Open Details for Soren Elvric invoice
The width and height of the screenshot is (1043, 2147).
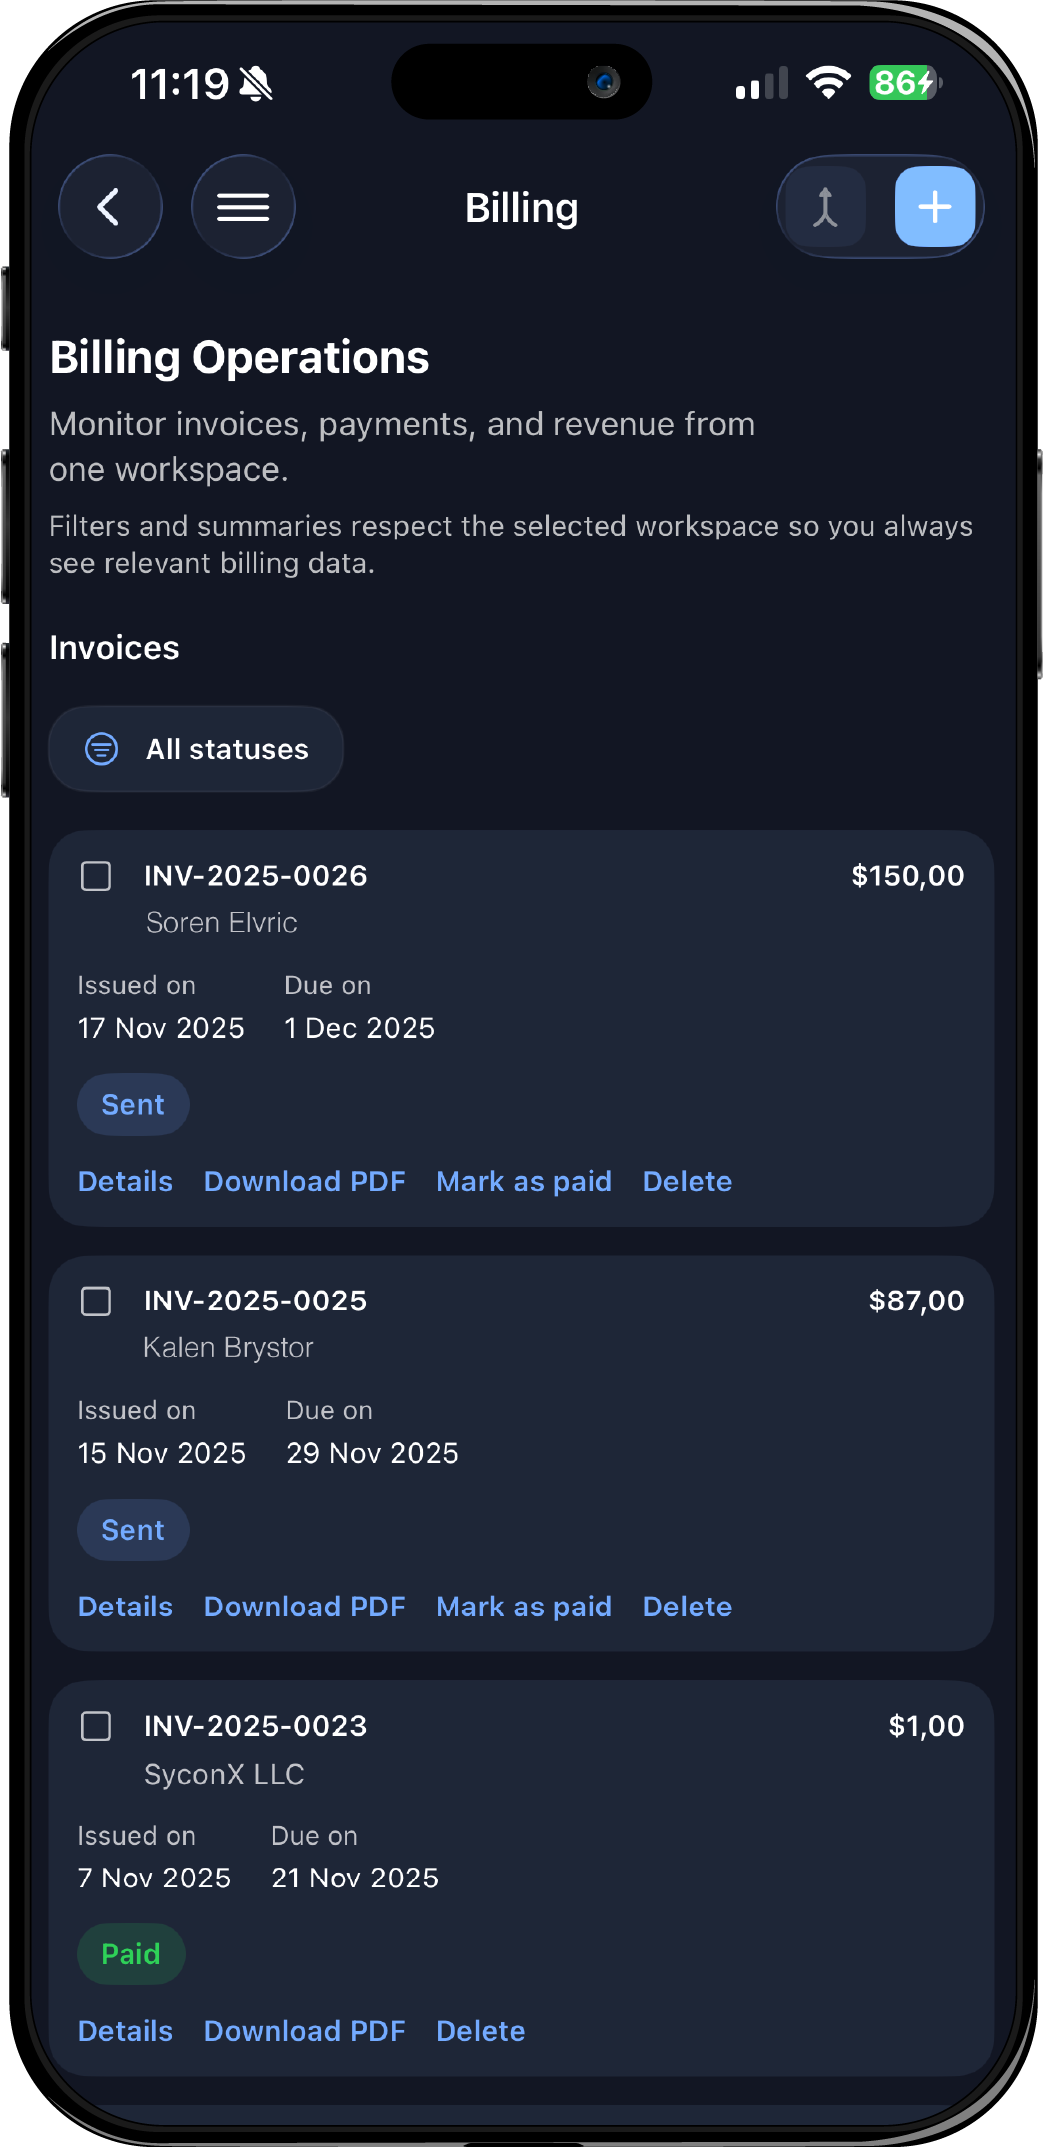(125, 1182)
